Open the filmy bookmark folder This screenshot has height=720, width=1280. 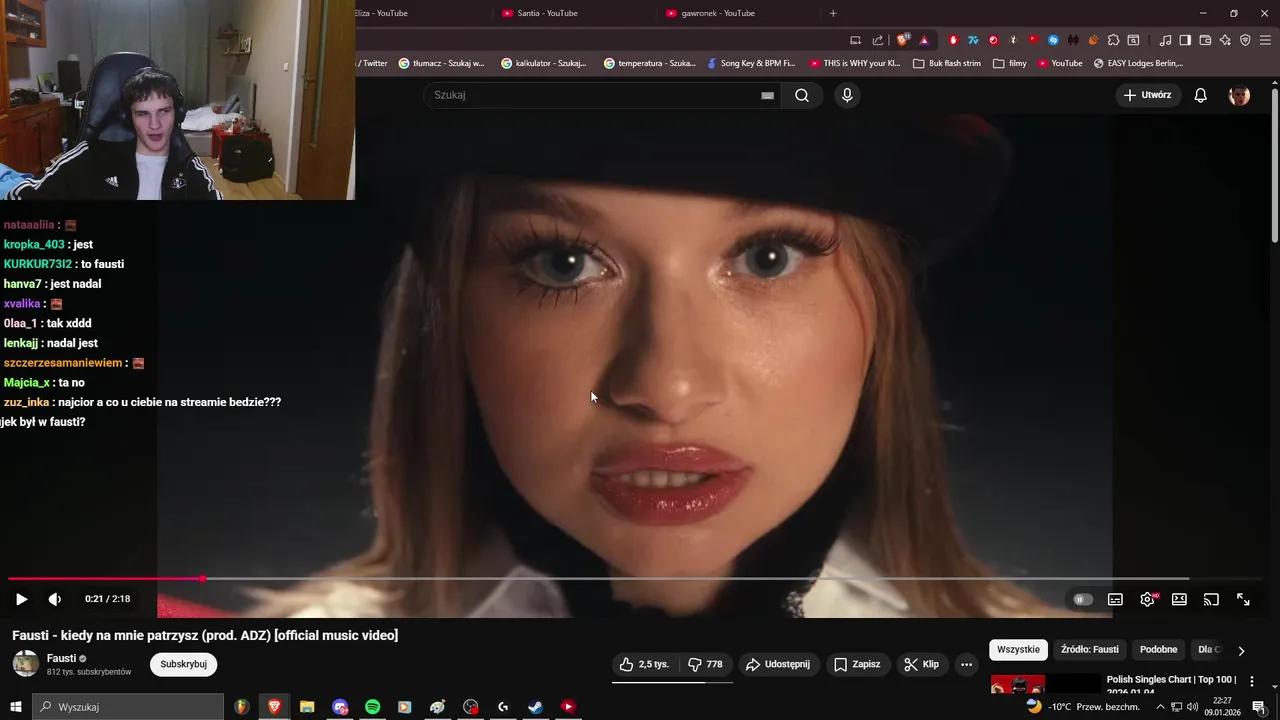coord(1010,63)
